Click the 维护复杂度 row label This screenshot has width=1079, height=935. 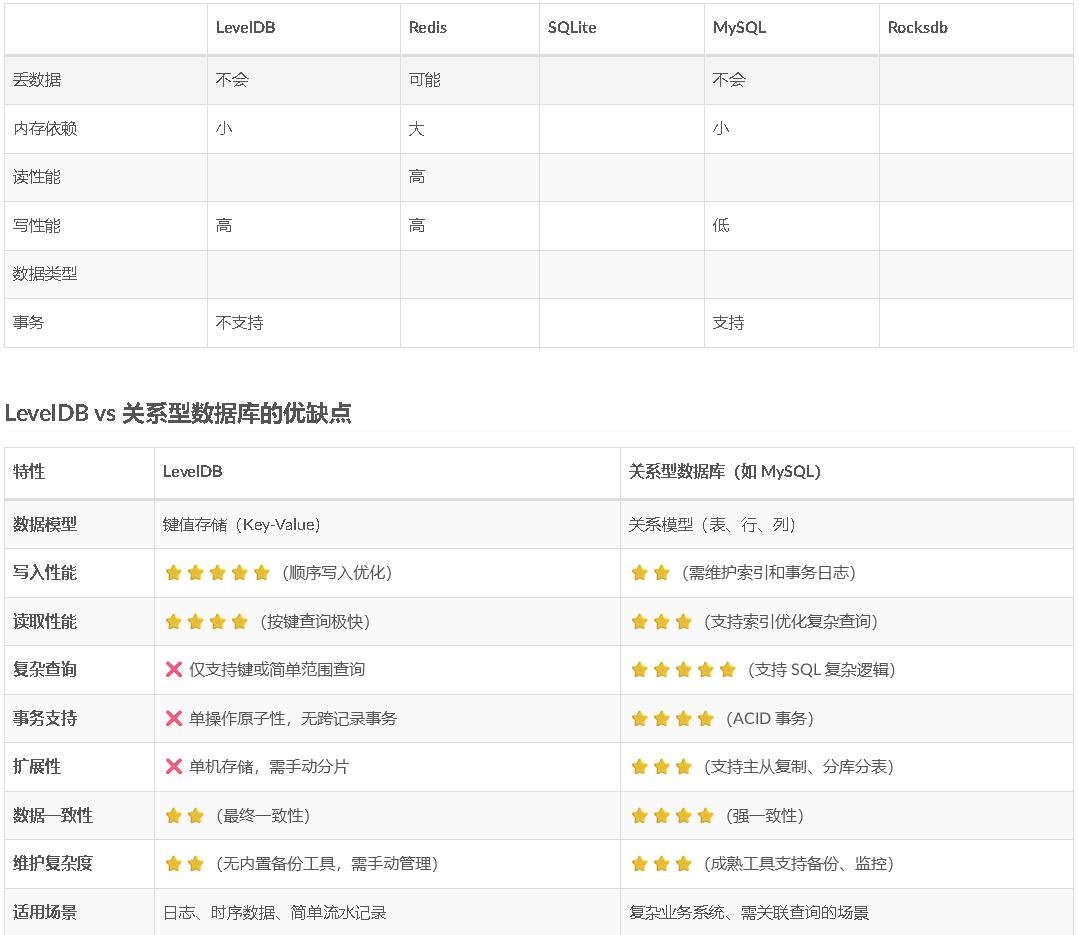pyautogui.click(x=53, y=863)
